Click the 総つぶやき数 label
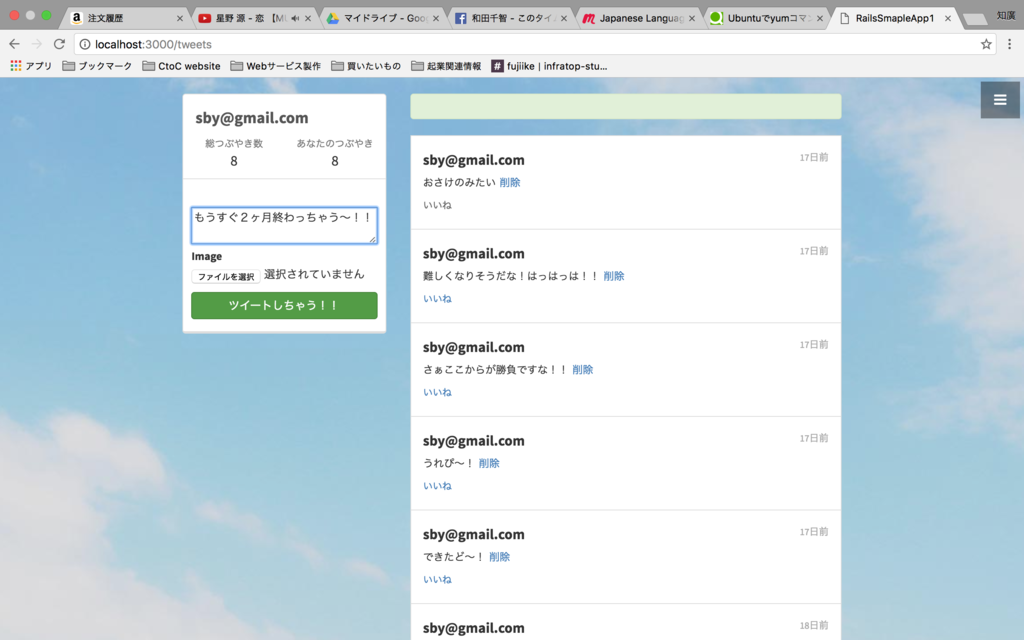Image resolution: width=1024 pixels, height=640 pixels. [x=234, y=144]
